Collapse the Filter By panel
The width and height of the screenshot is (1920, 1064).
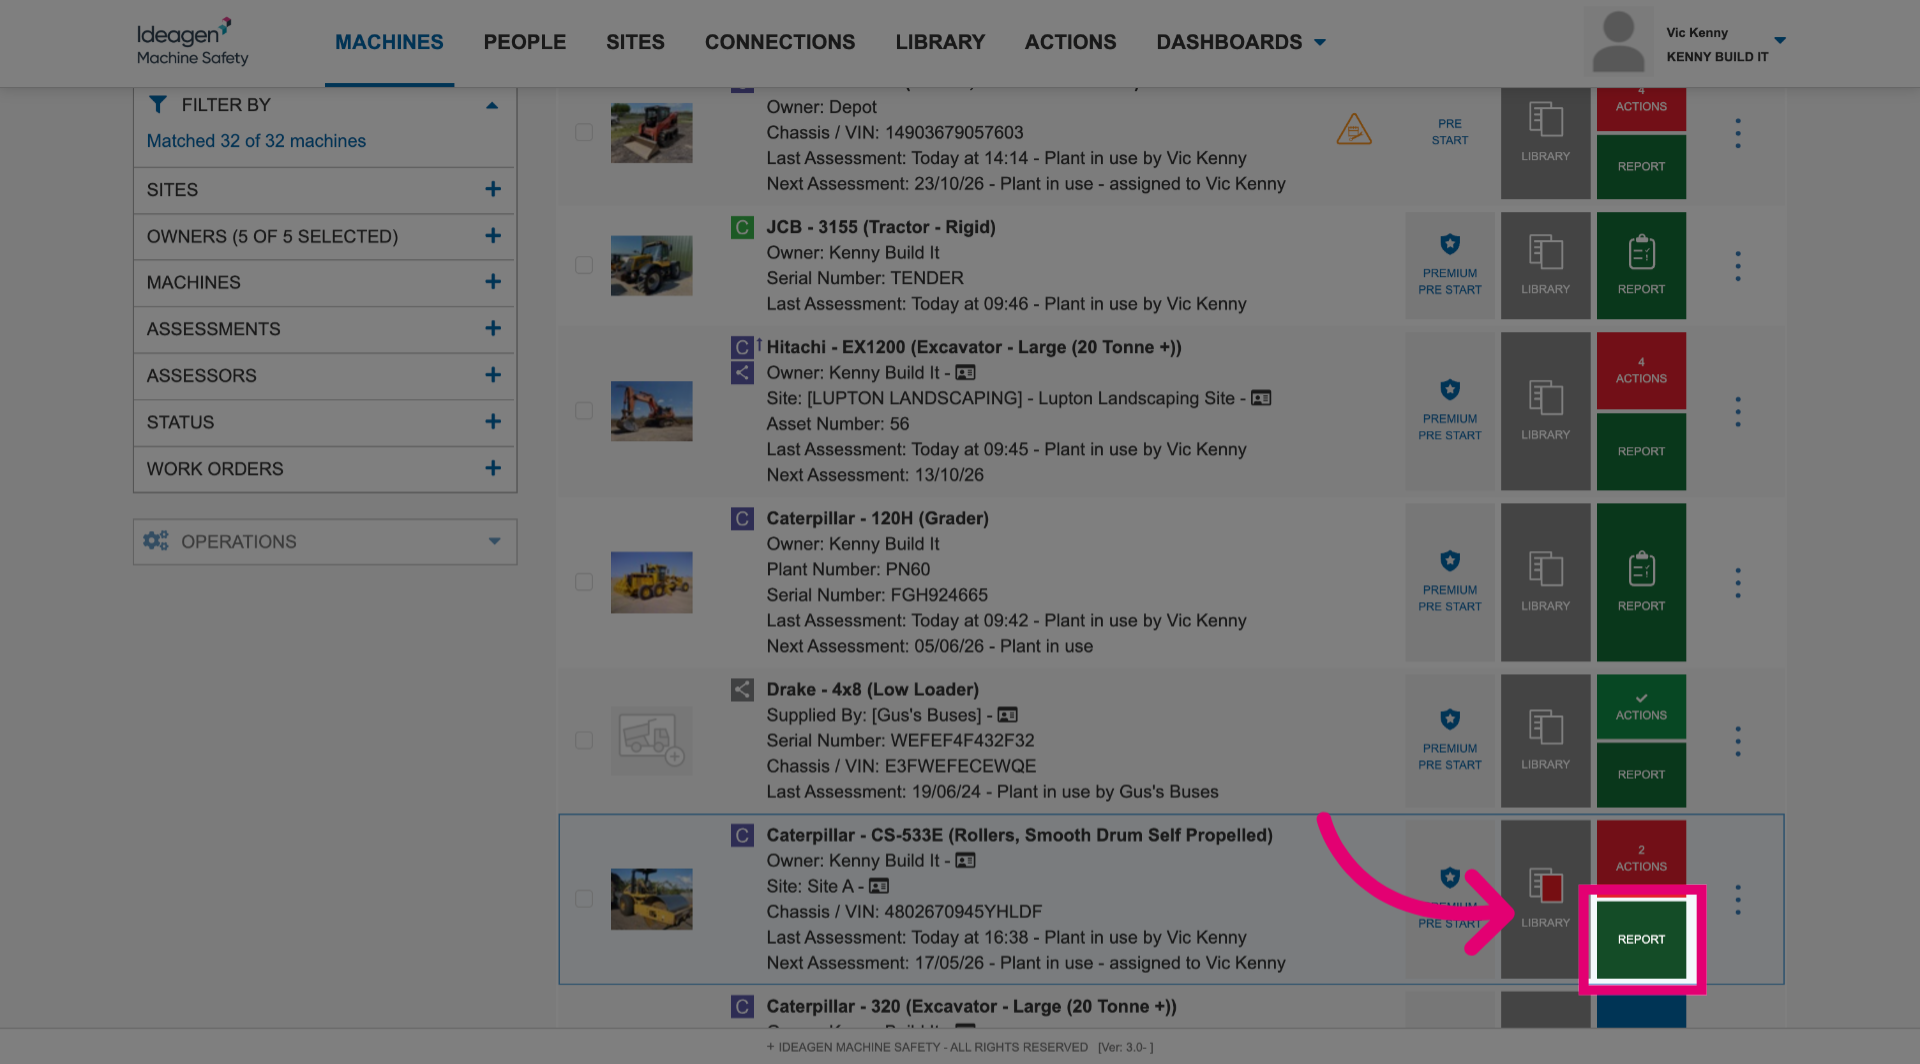pos(492,105)
